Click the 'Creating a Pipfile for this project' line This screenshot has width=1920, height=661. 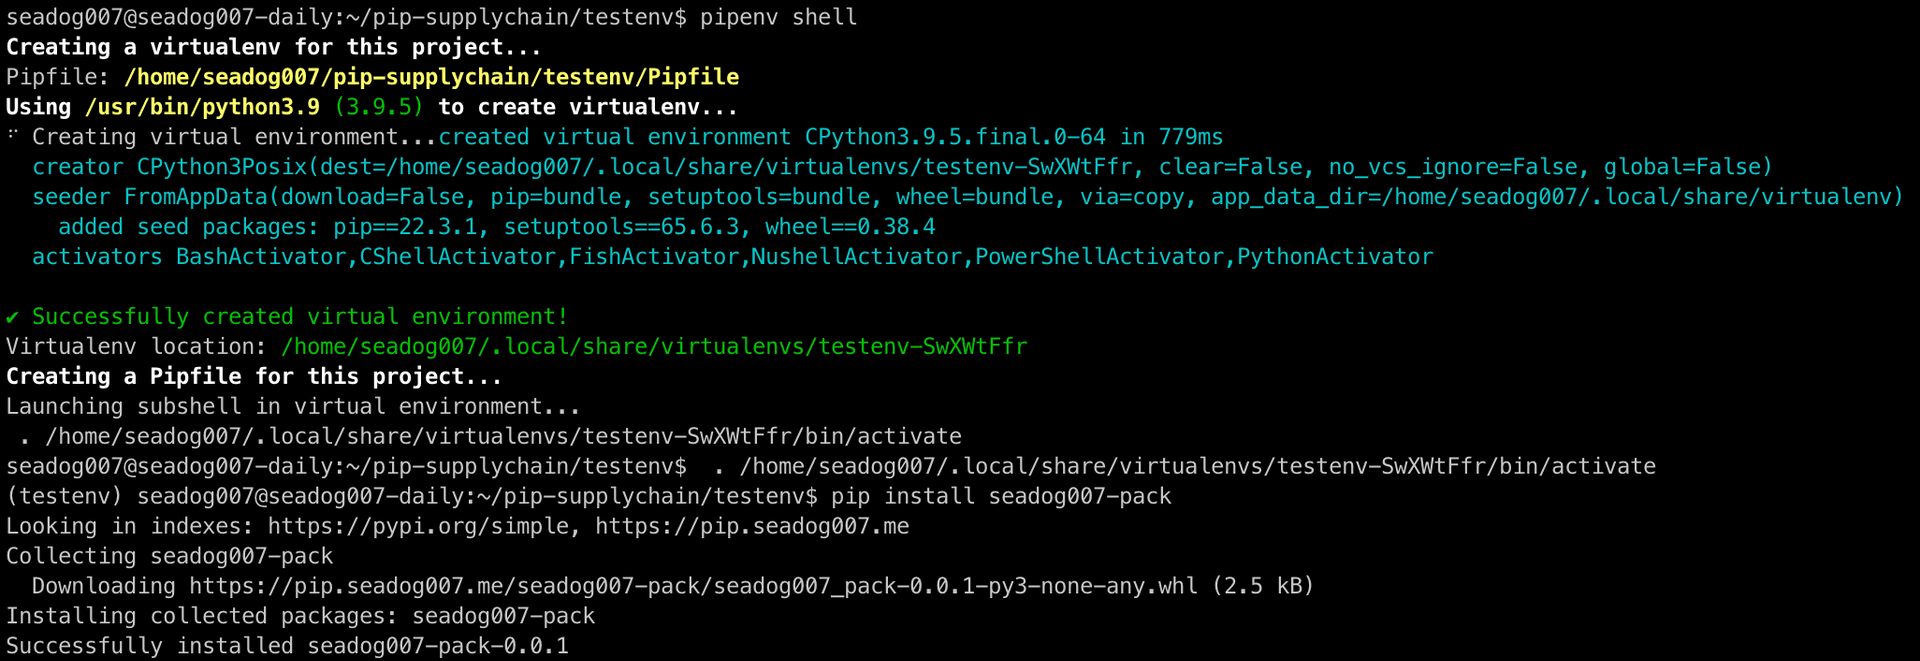tap(254, 376)
